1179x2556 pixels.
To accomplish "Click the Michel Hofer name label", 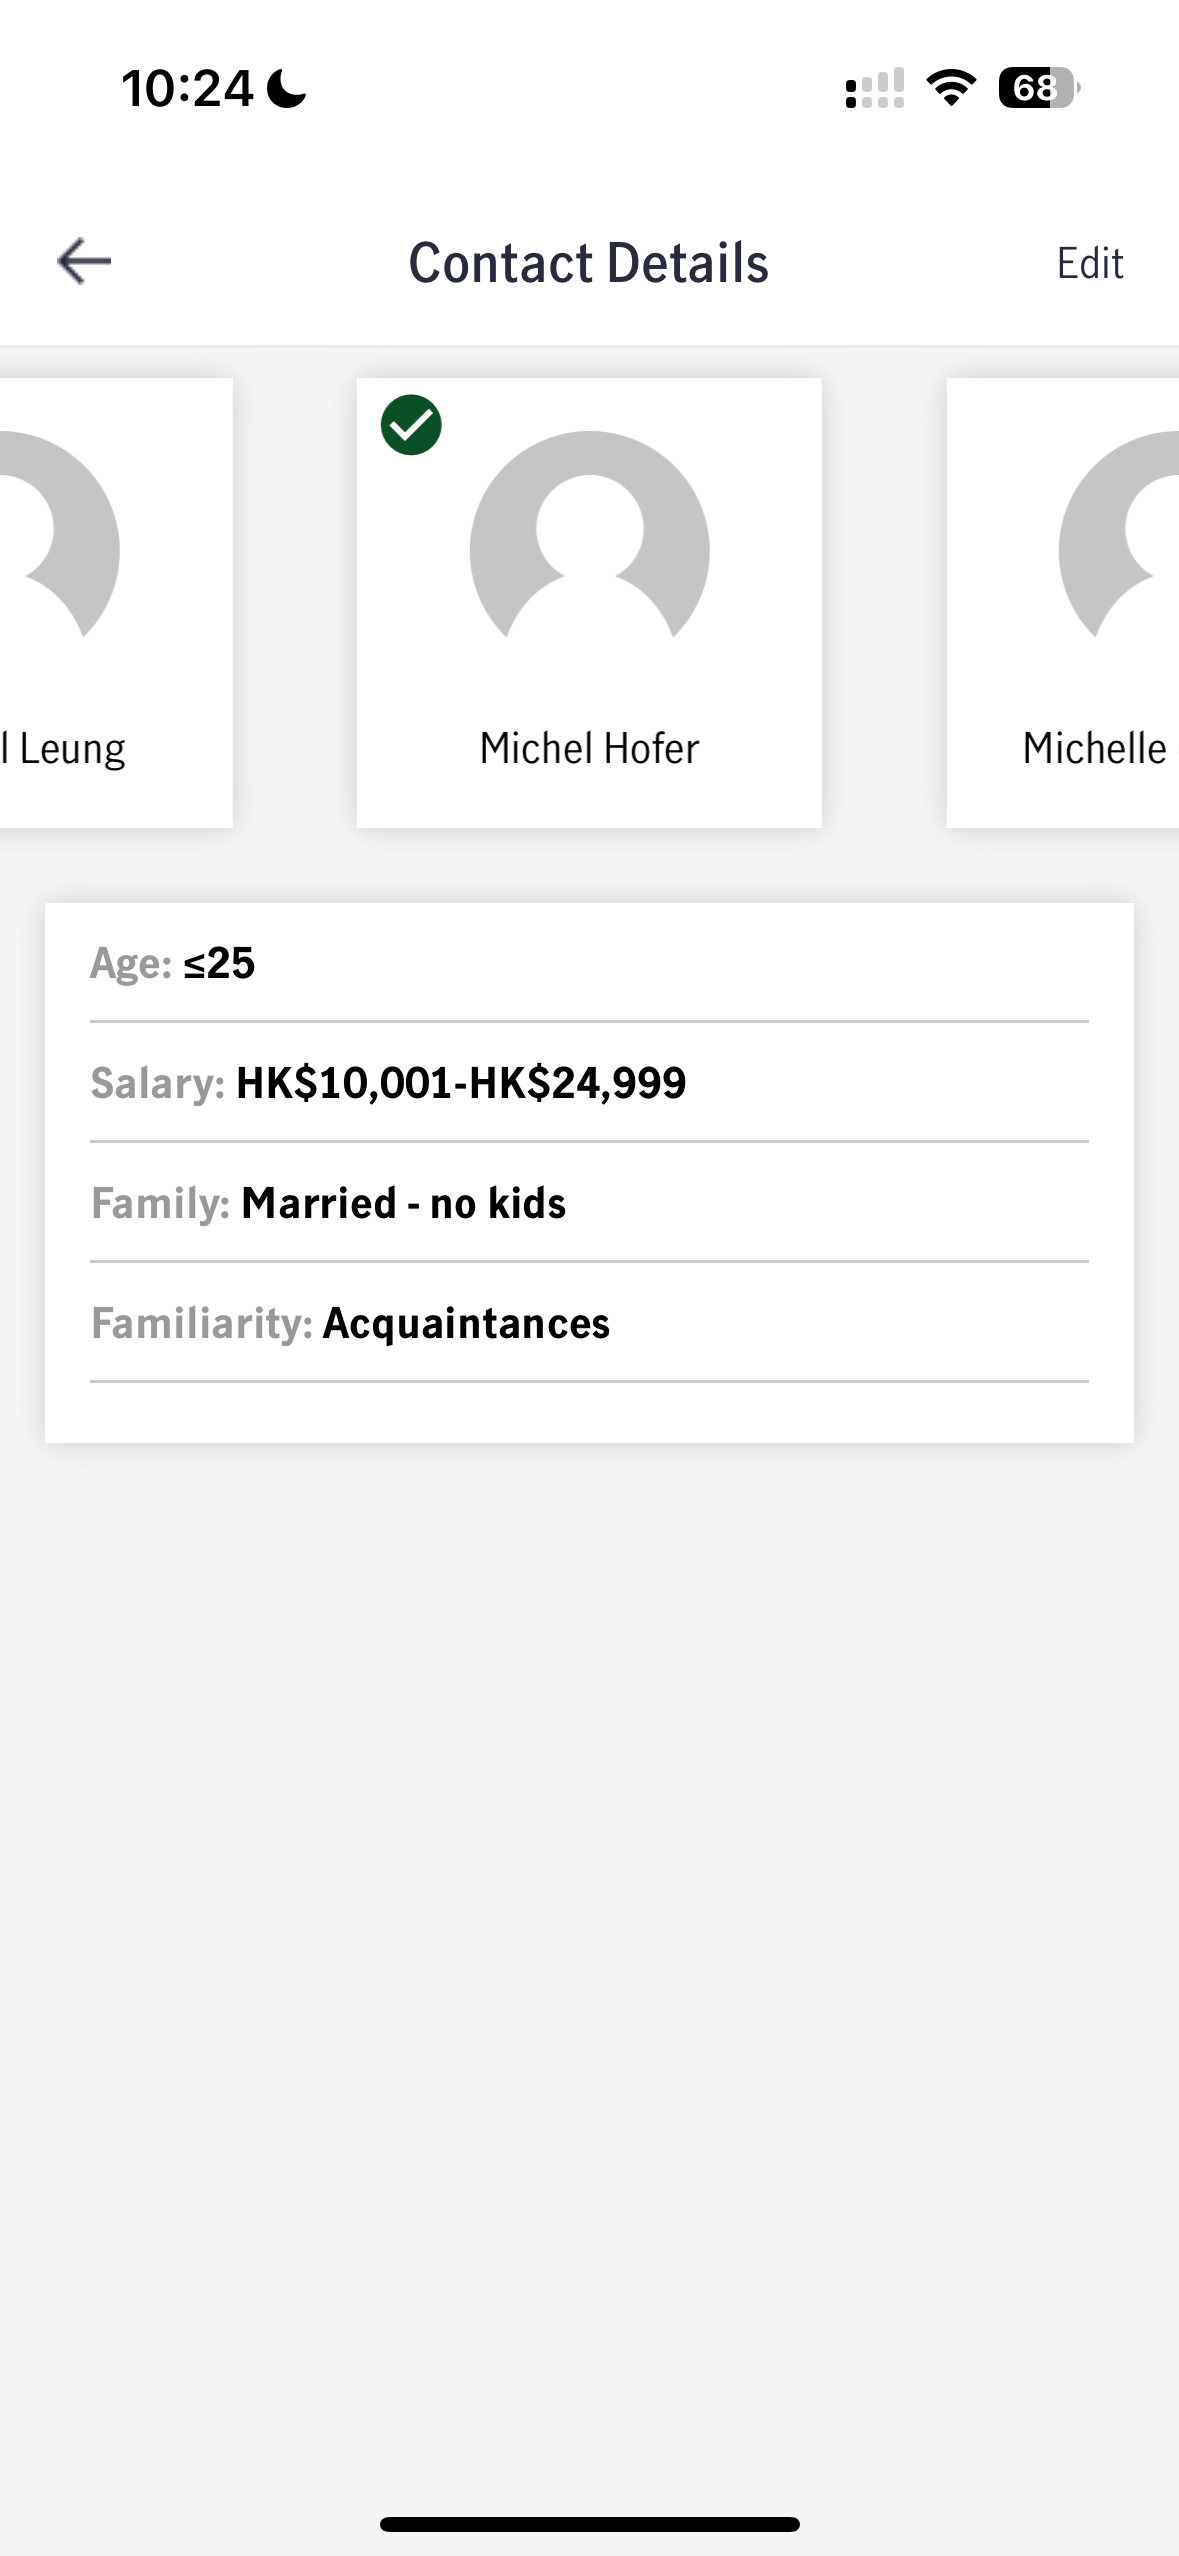I will point(589,748).
